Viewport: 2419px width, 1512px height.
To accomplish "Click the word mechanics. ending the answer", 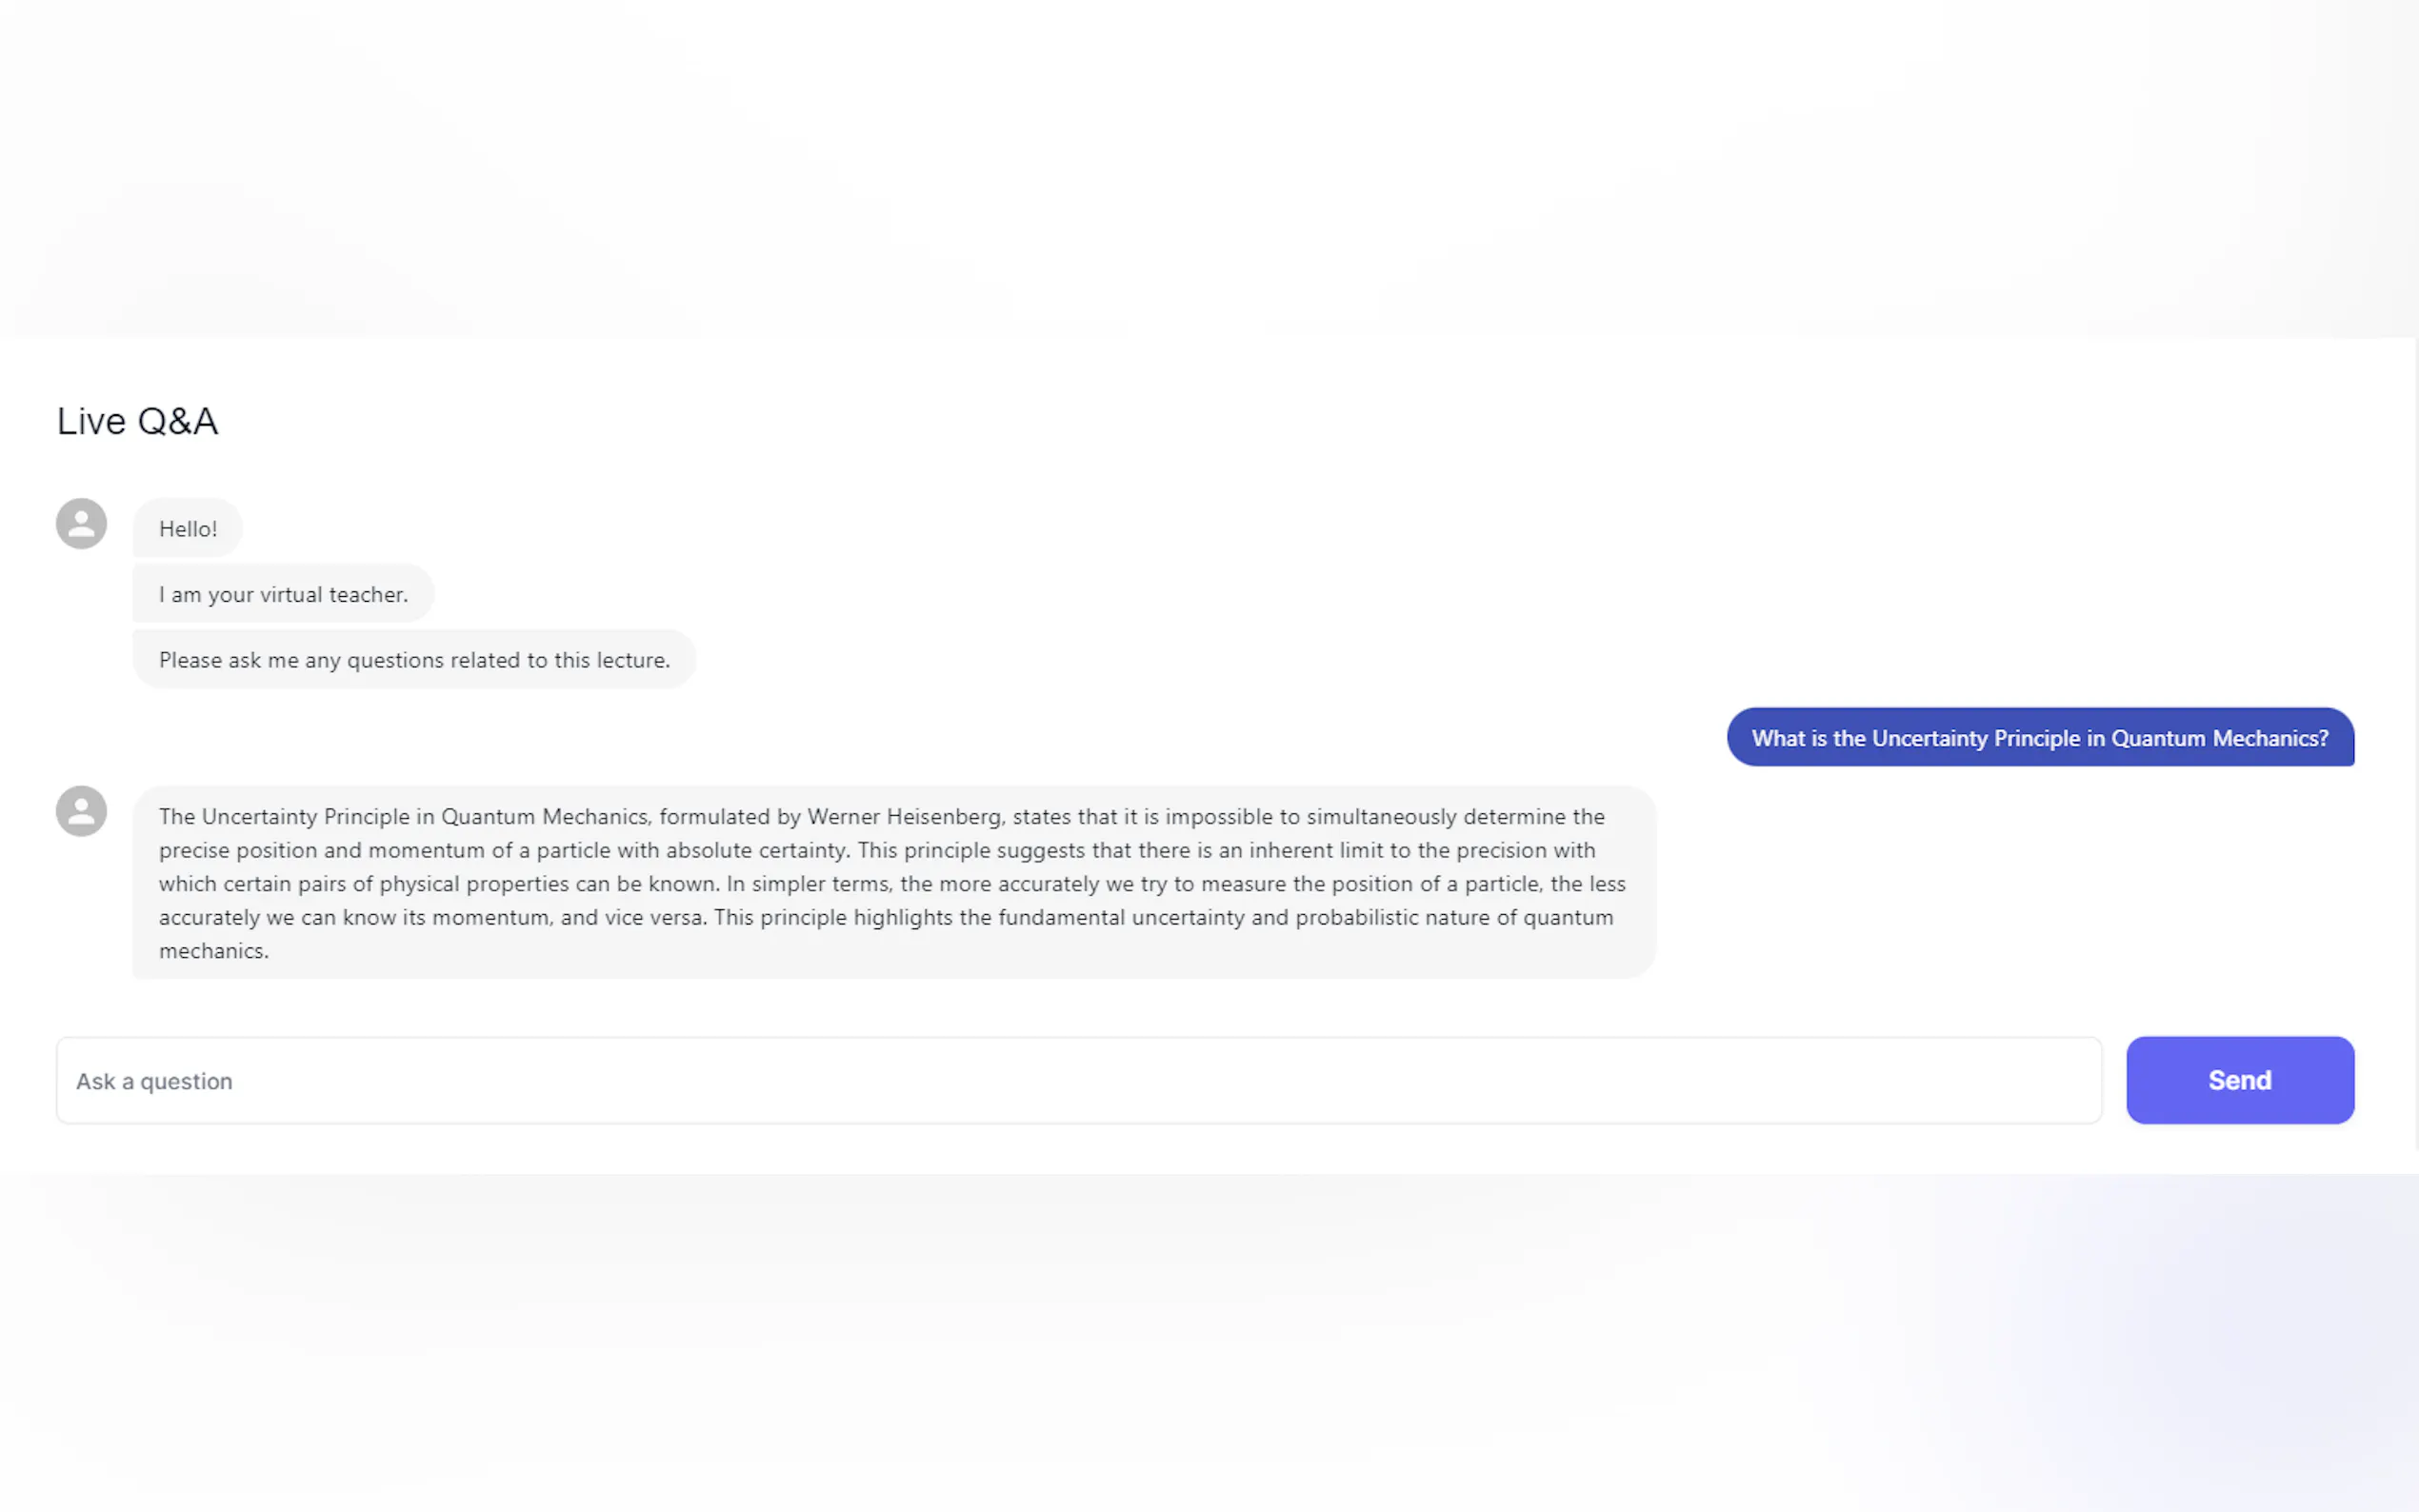I will click(x=214, y=951).
